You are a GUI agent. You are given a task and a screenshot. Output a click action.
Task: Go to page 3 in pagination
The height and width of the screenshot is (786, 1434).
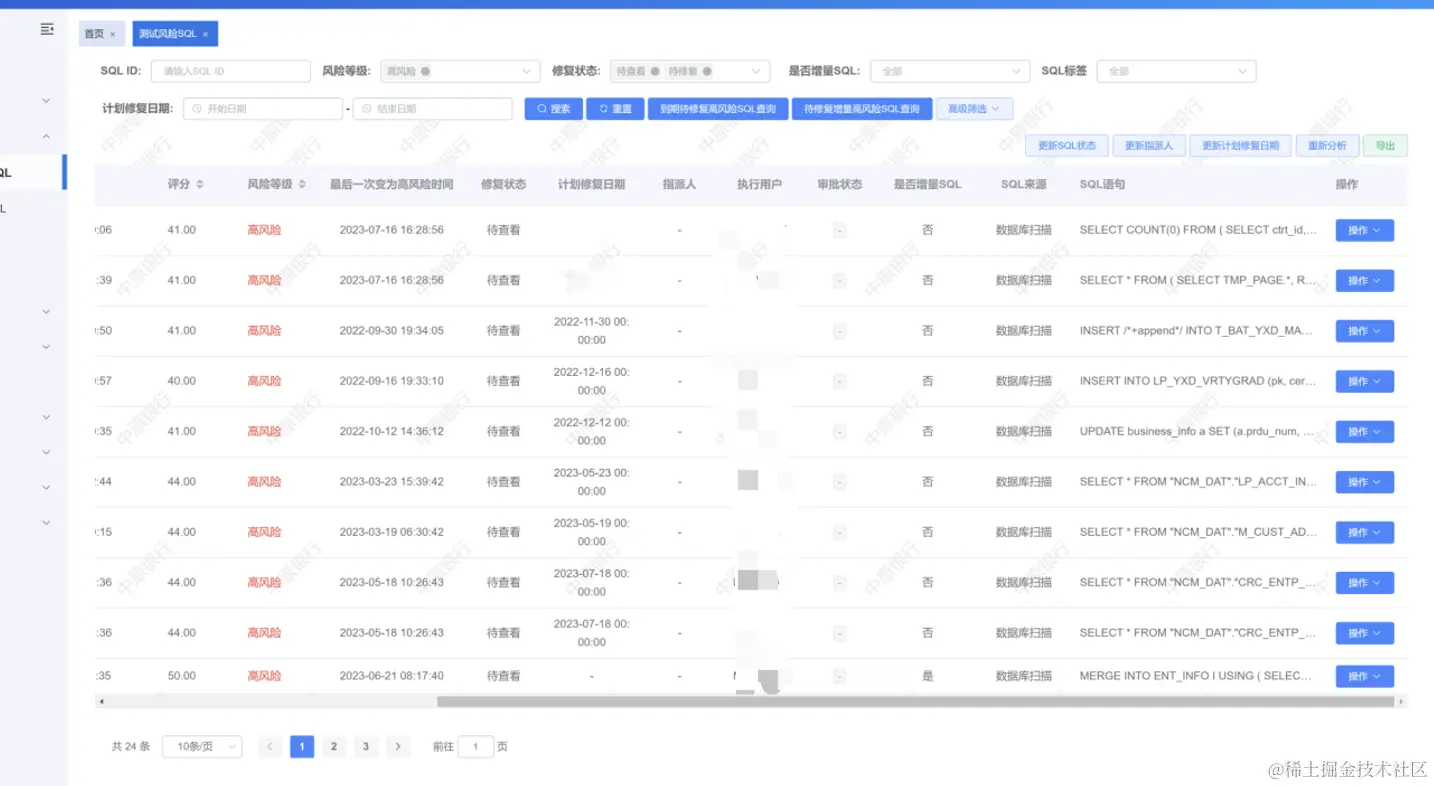366,746
